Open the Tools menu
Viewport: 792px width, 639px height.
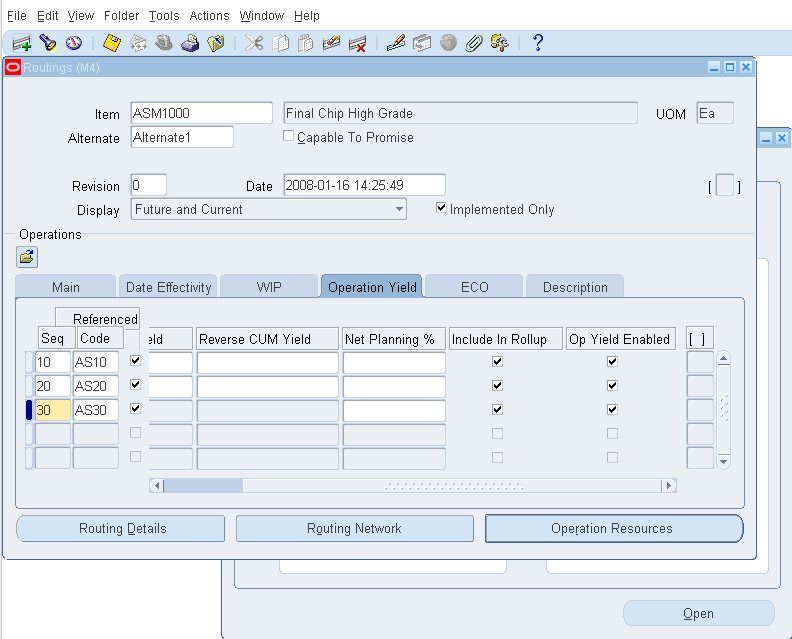tap(164, 16)
